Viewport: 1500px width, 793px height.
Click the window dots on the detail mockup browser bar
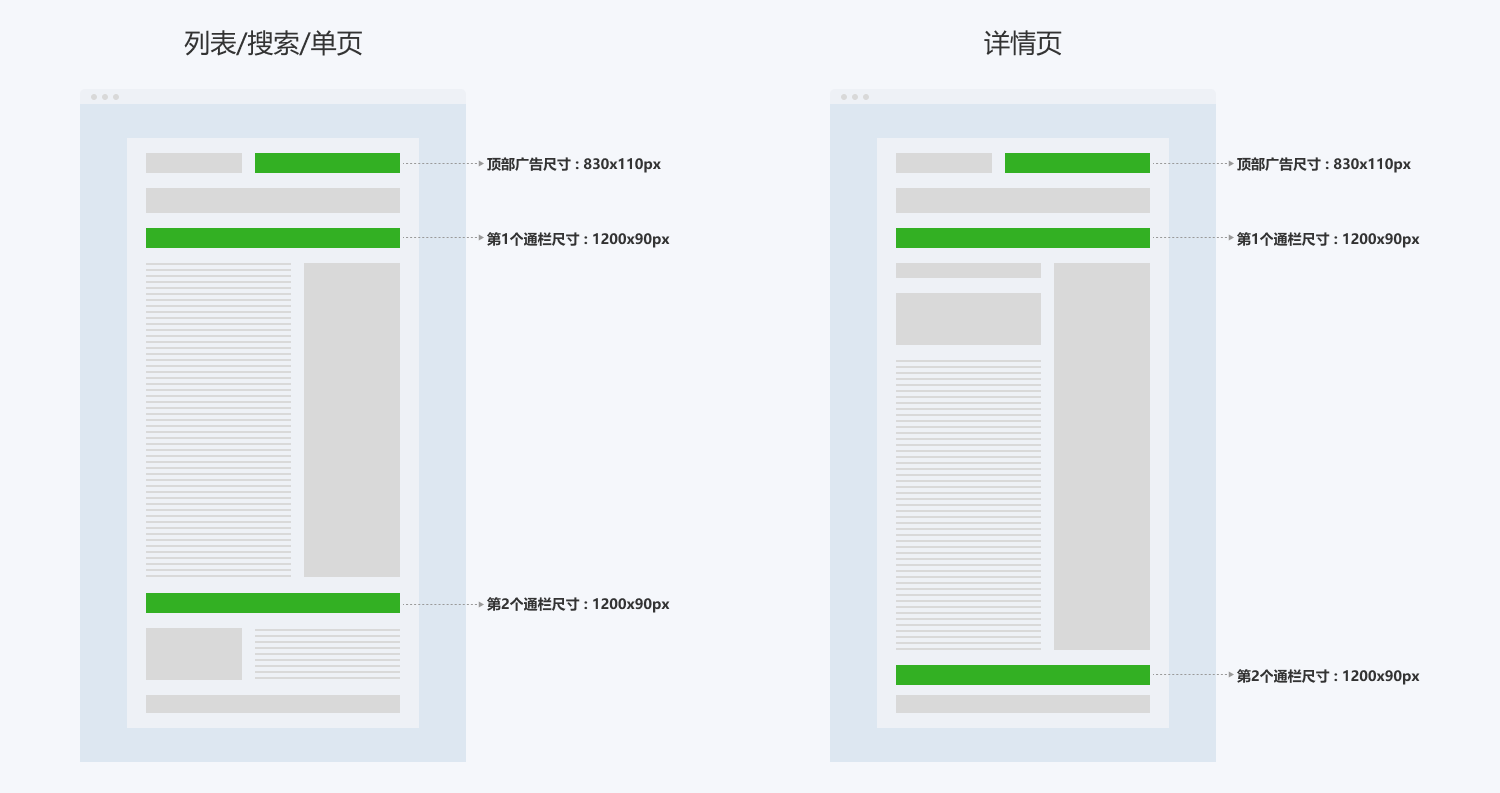click(x=855, y=97)
